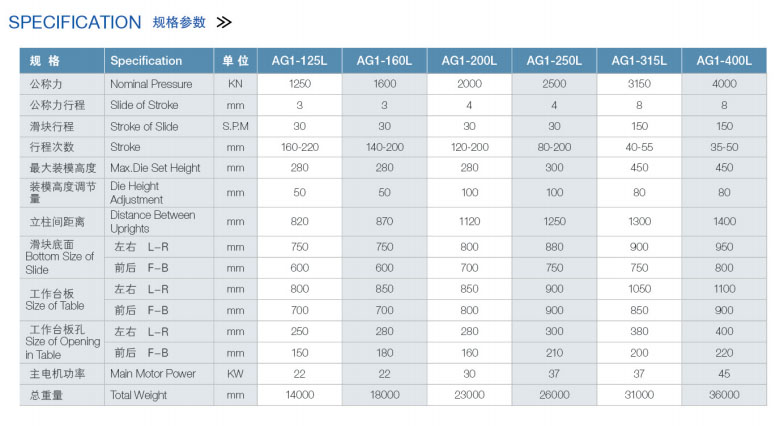Click the Main Motor Power label
The width and height of the screenshot is (784, 426).
(153, 373)
